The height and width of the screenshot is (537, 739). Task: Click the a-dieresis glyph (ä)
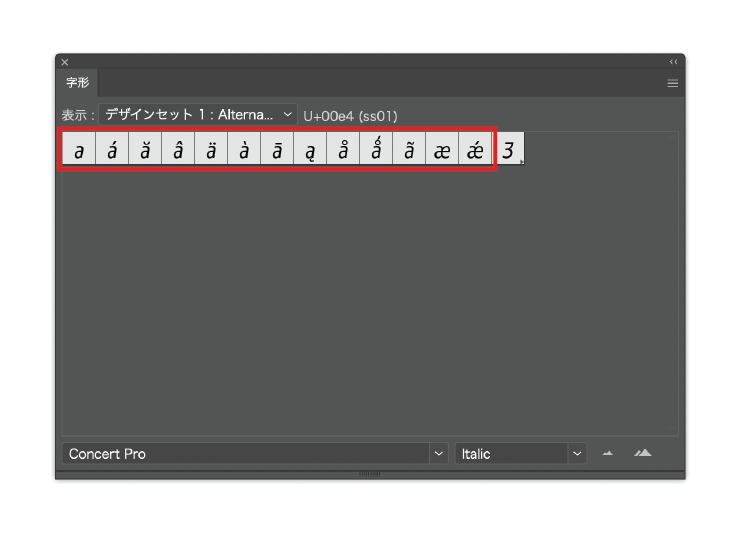tap(211, 151)
